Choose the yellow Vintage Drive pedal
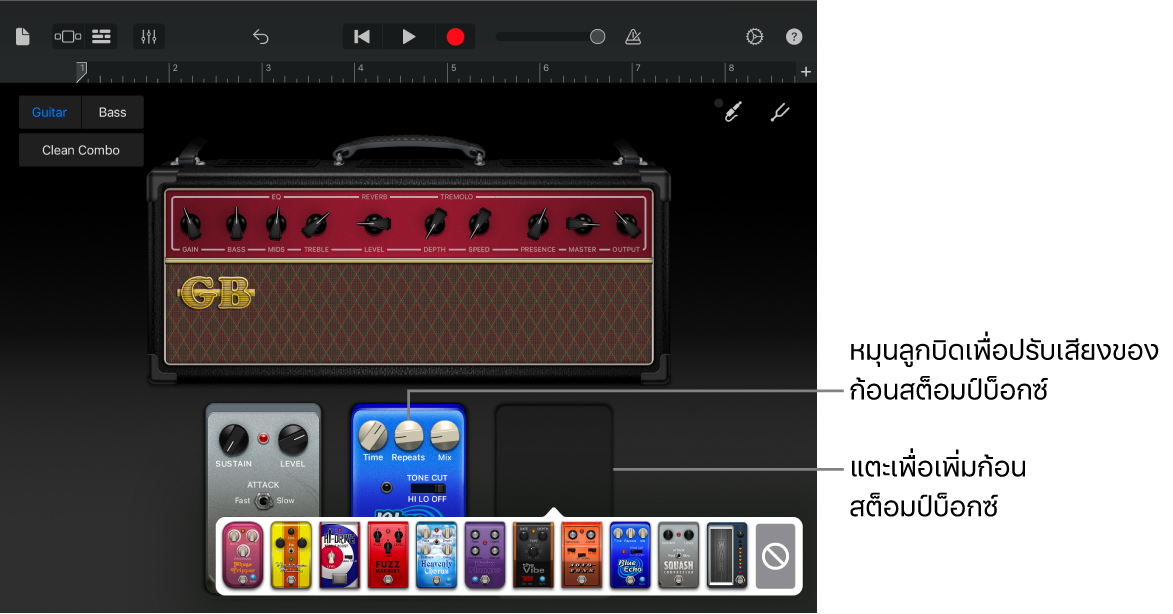The width and height of the screenshot is (1173, 614). click(x=291, y=556)
